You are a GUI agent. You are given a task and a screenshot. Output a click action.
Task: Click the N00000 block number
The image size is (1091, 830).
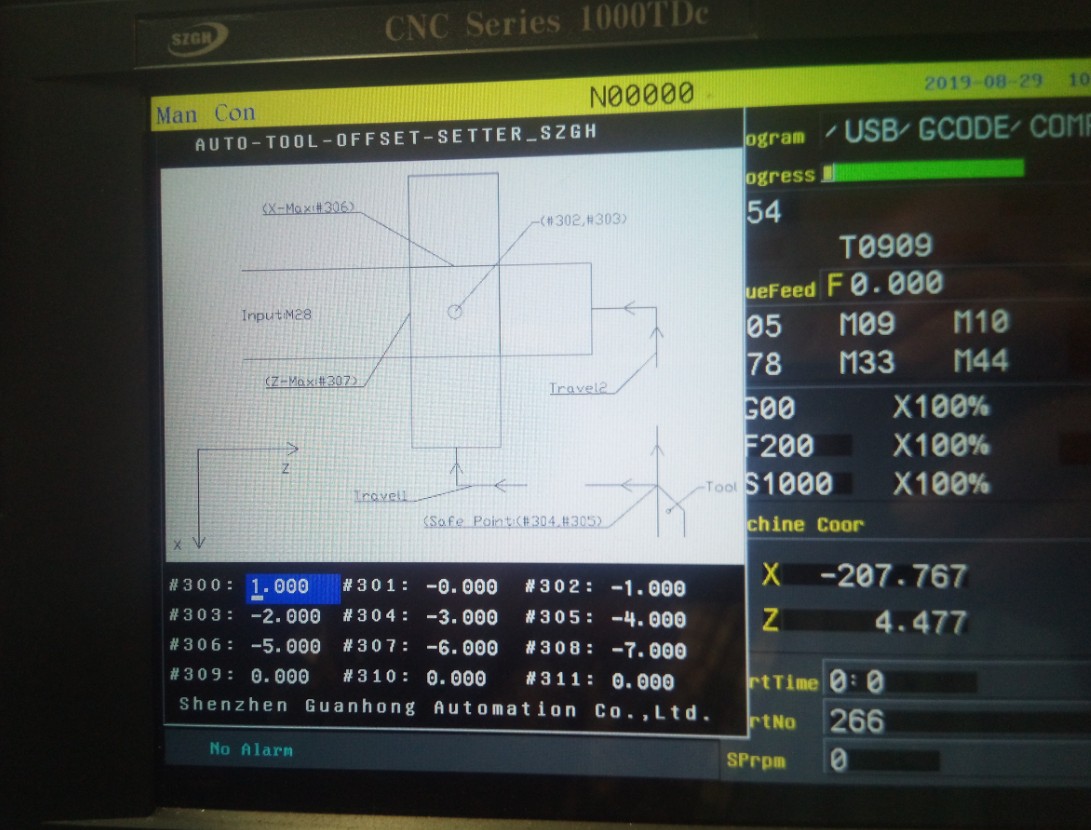[x=642, y=95]
